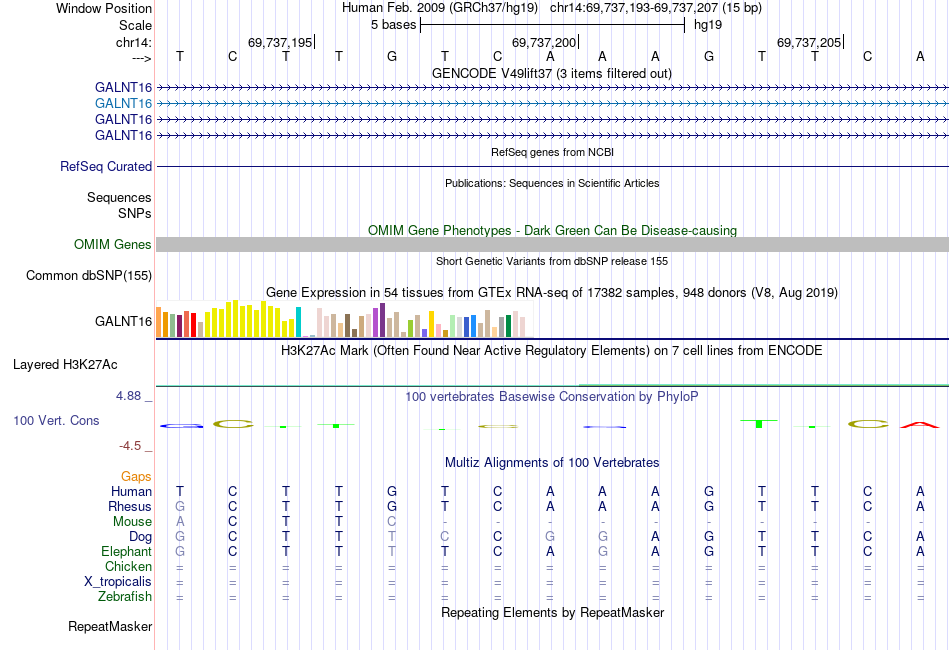Select the X_tropicalis alignment row label
950x650 pixels.
(x=118, y=582)
